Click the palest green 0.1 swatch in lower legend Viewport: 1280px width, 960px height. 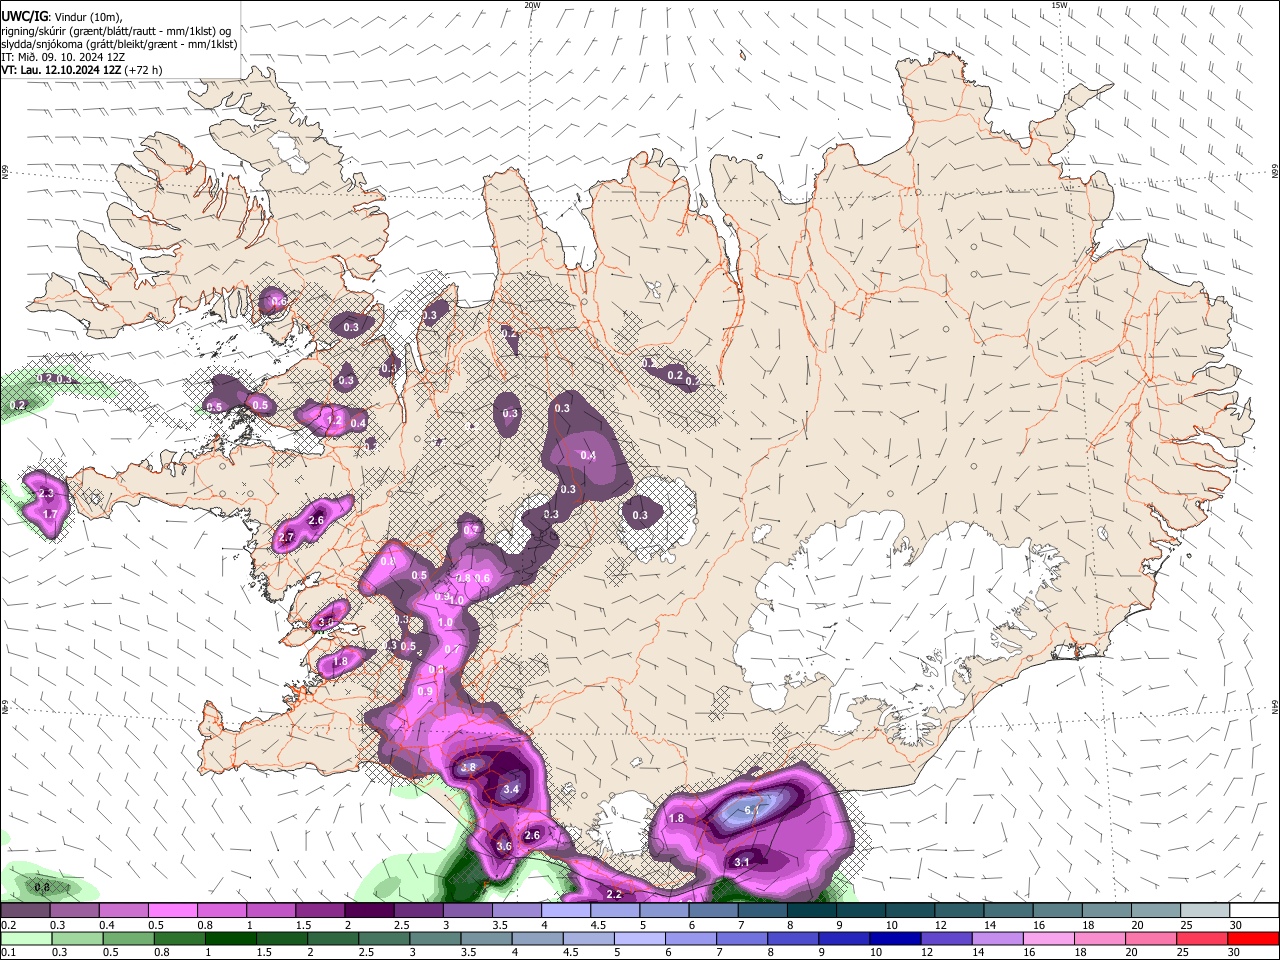25,938
